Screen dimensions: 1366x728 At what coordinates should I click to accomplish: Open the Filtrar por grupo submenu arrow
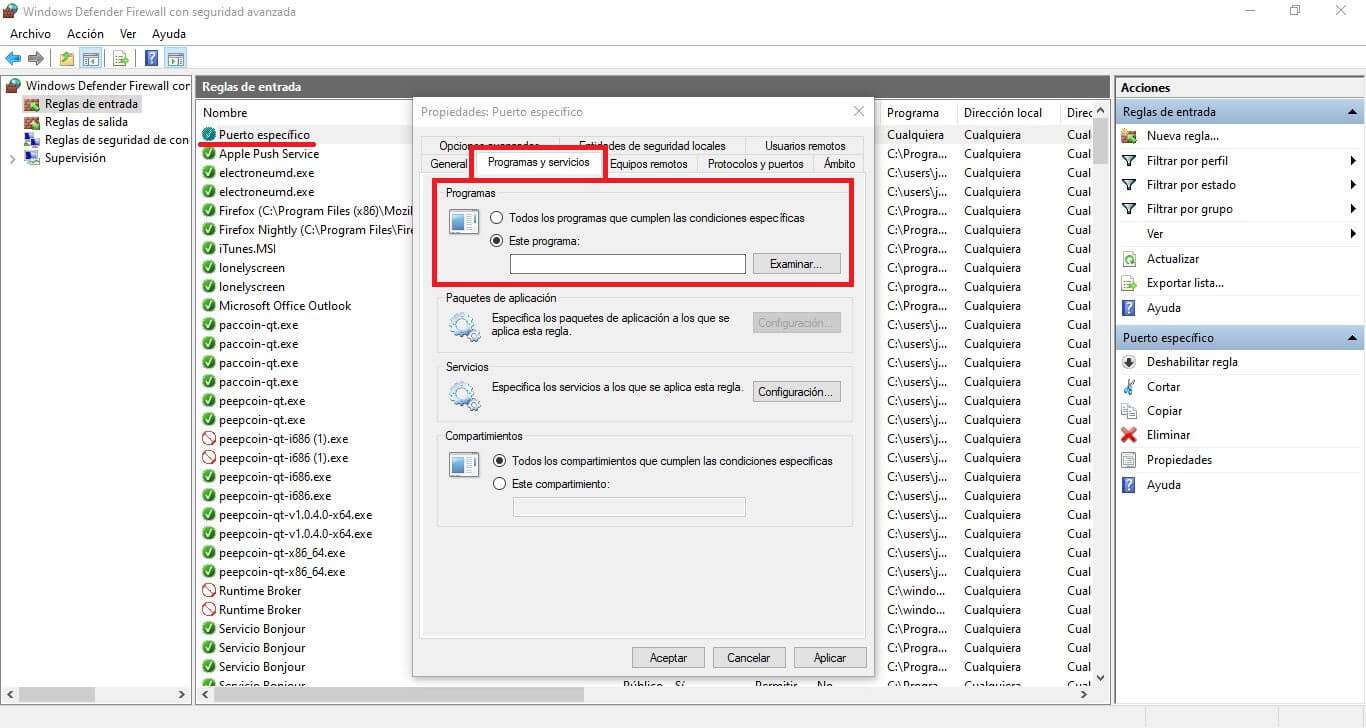pyautogui.click(x=1352, y=209)
